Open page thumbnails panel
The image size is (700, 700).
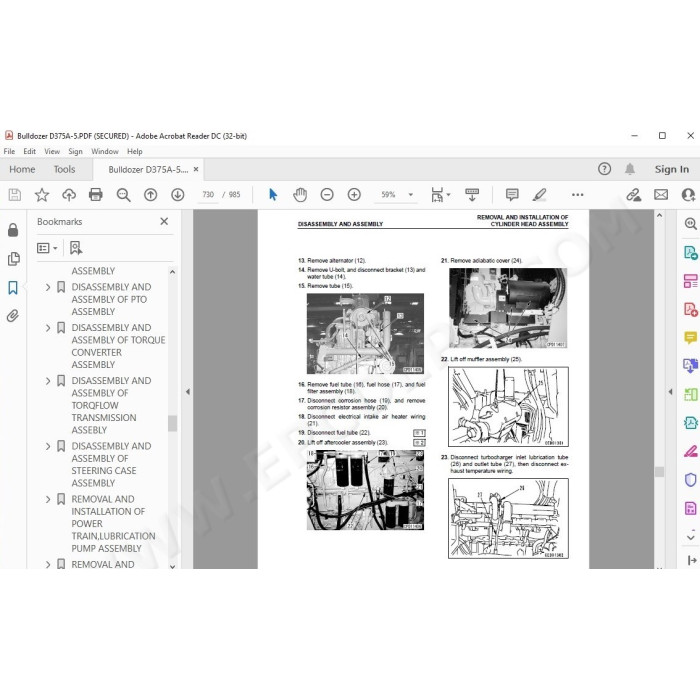[14, 259]
